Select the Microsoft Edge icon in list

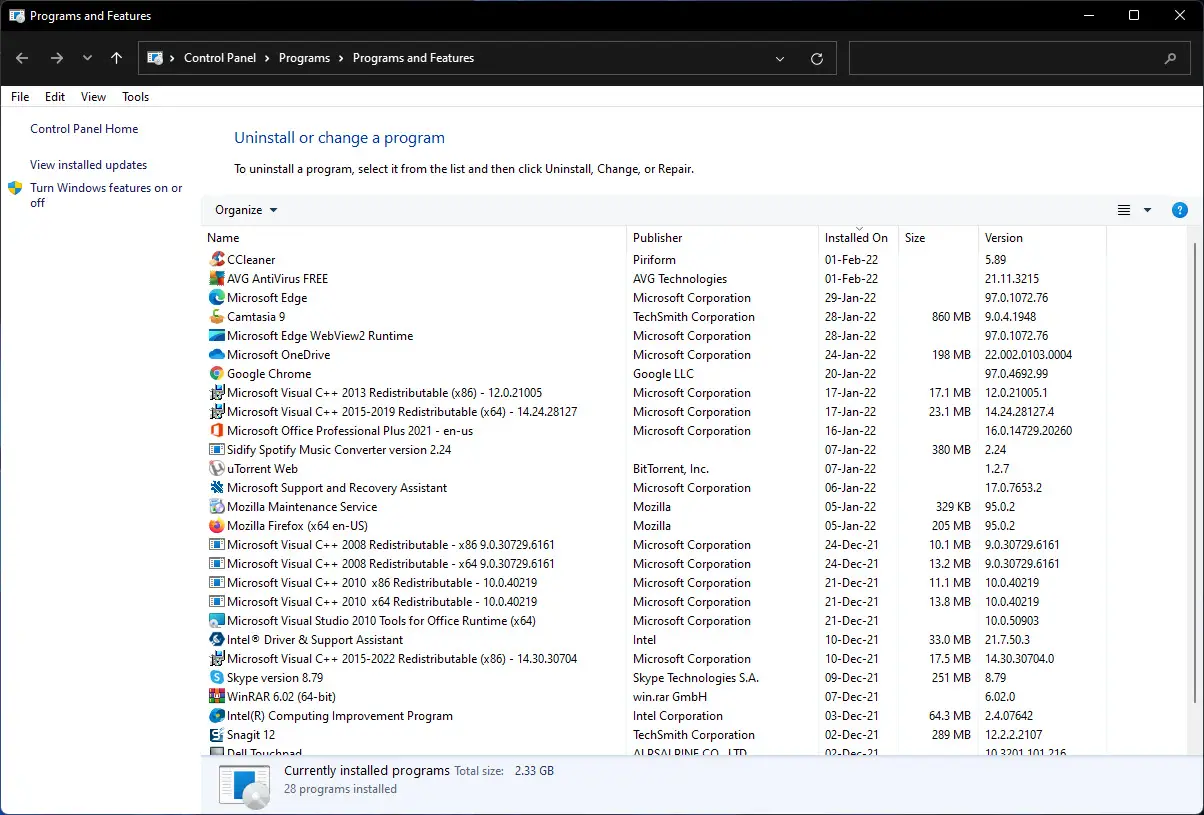(x=217, y=298)
